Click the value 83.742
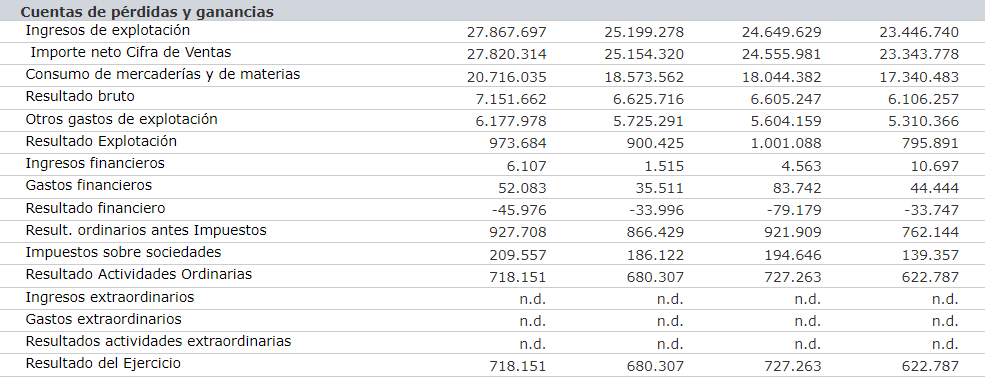This screenshot has height=378, width=985. (797, 188)
